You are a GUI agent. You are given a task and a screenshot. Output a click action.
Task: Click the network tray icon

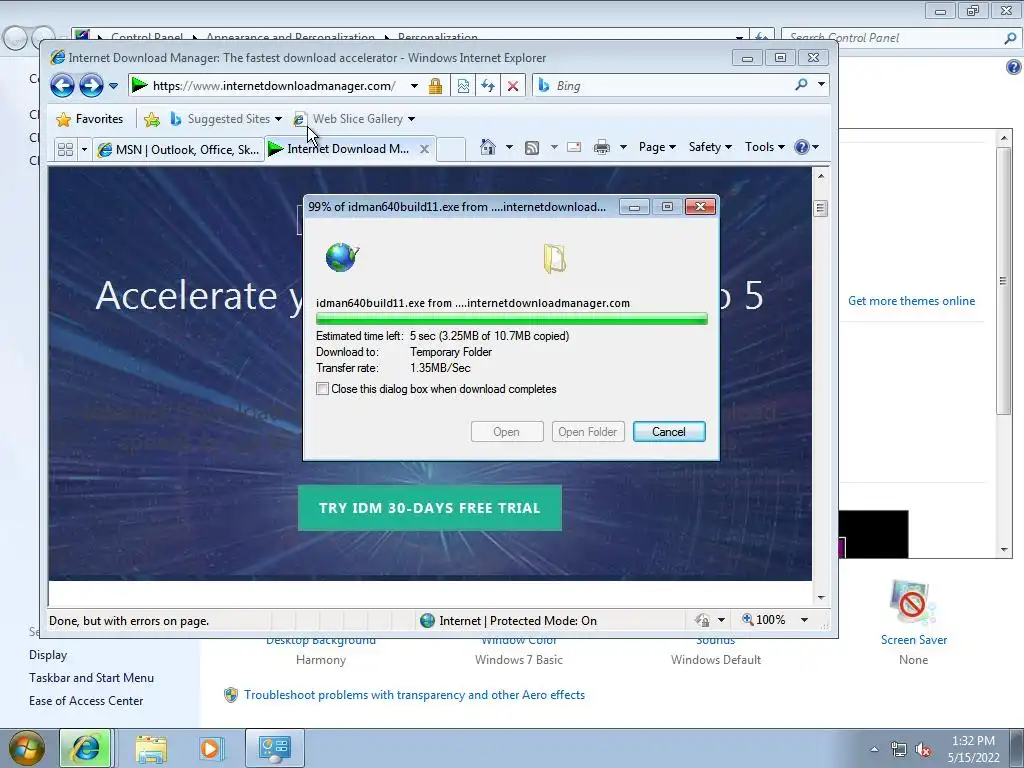coord(899,750)
